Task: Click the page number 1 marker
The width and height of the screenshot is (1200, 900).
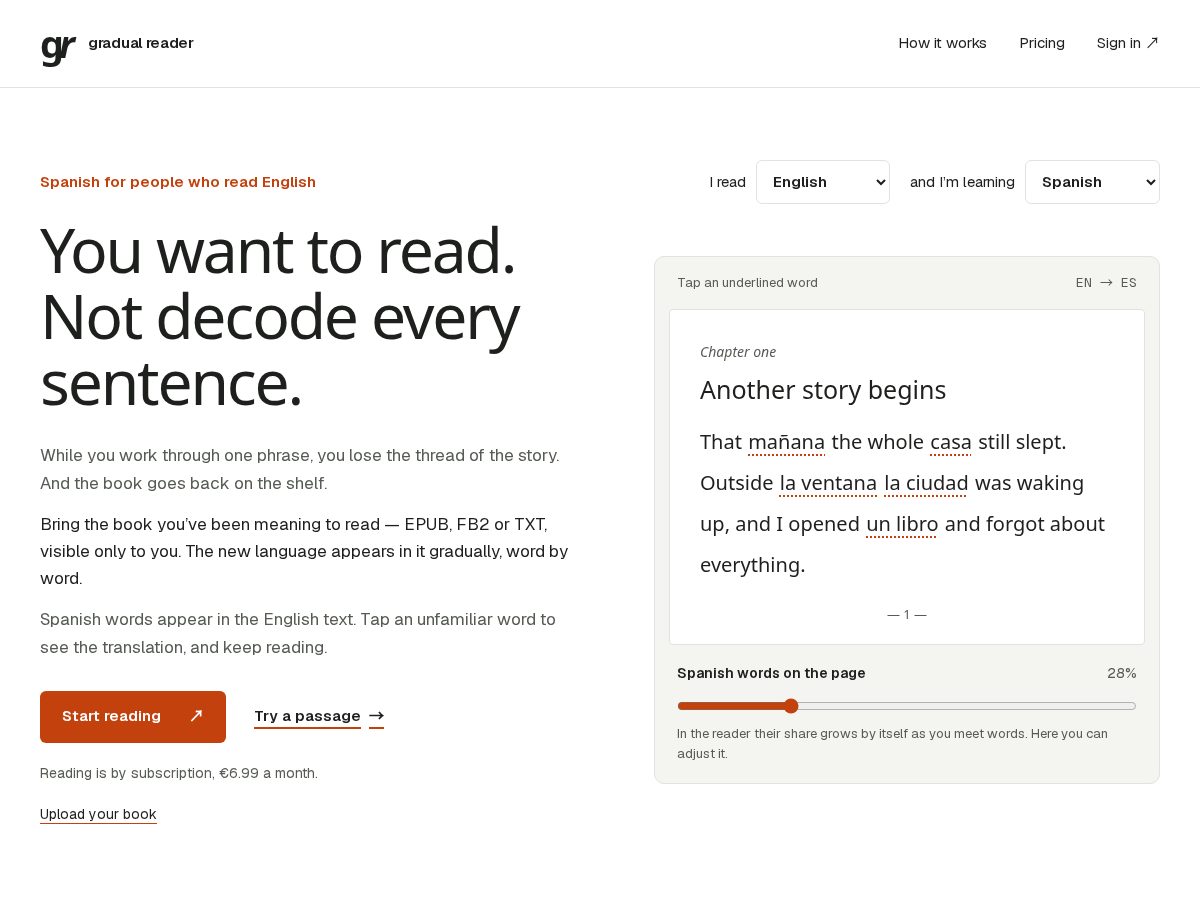Action: (x=907, y=615)
